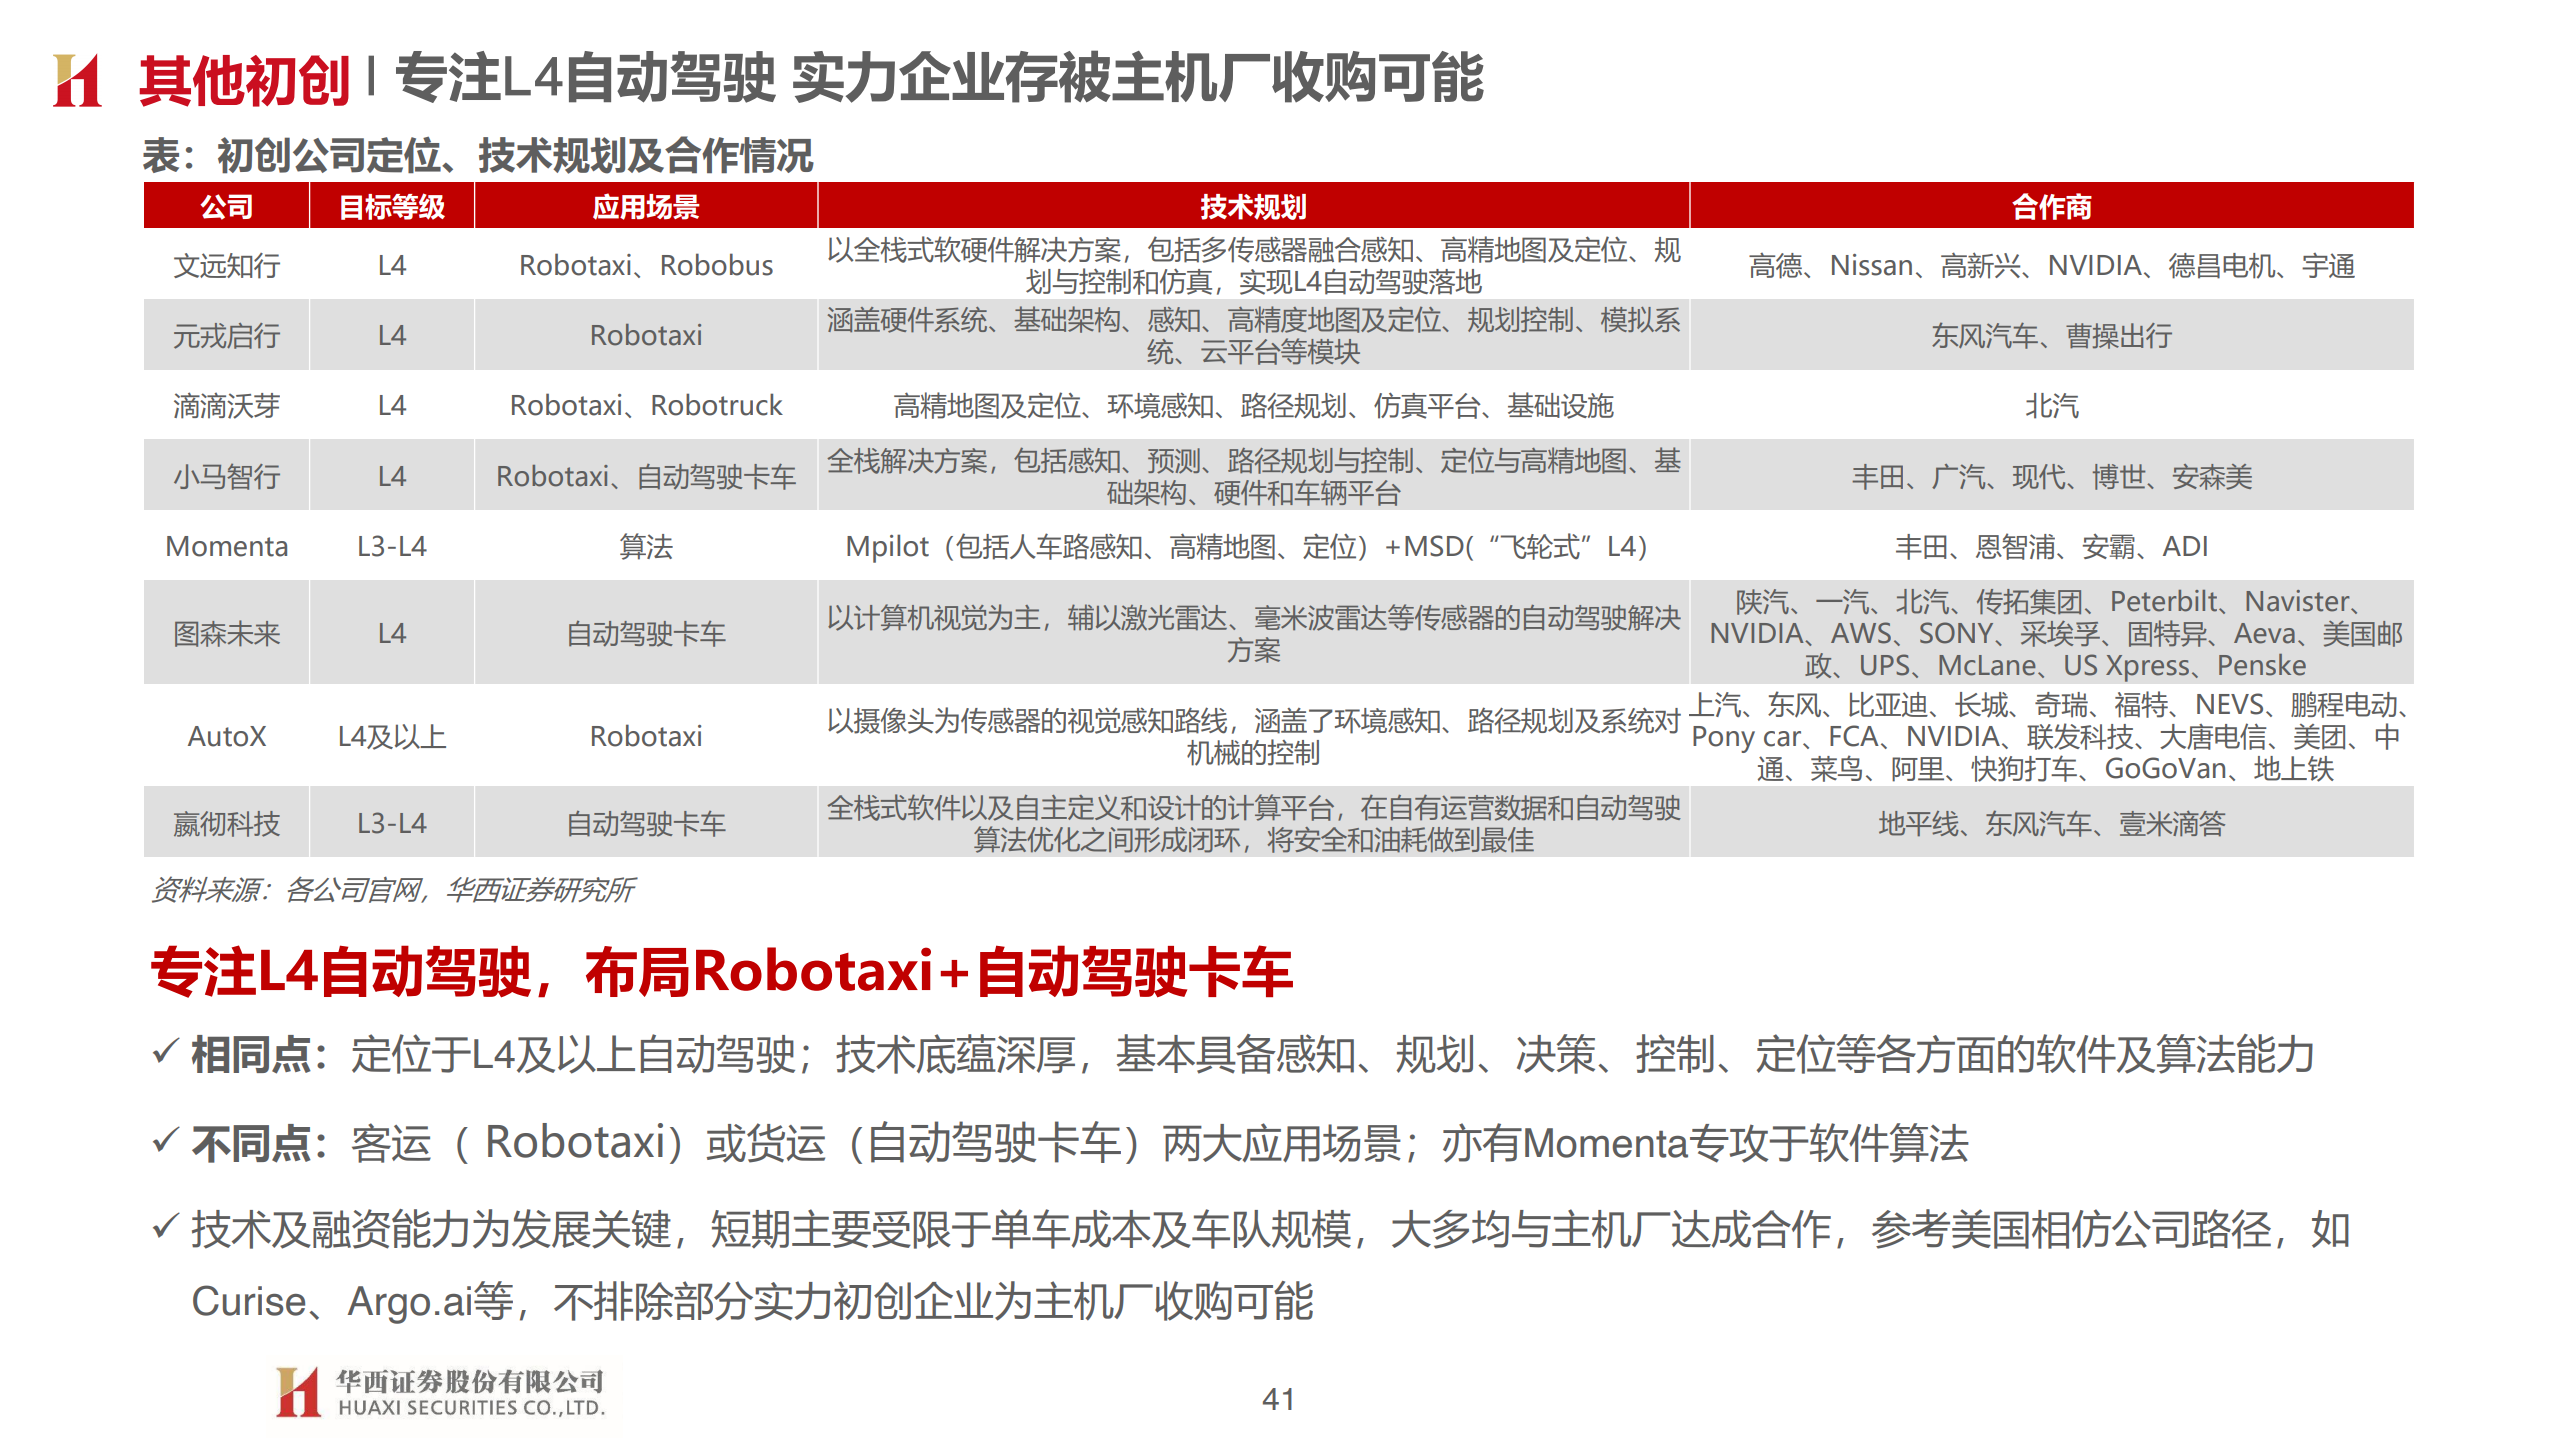Image resolution: width=2560 pixels, height=1440 pixels.
Task: Select the 赢彻科技 company cell
Action: [x=226, y=823]
